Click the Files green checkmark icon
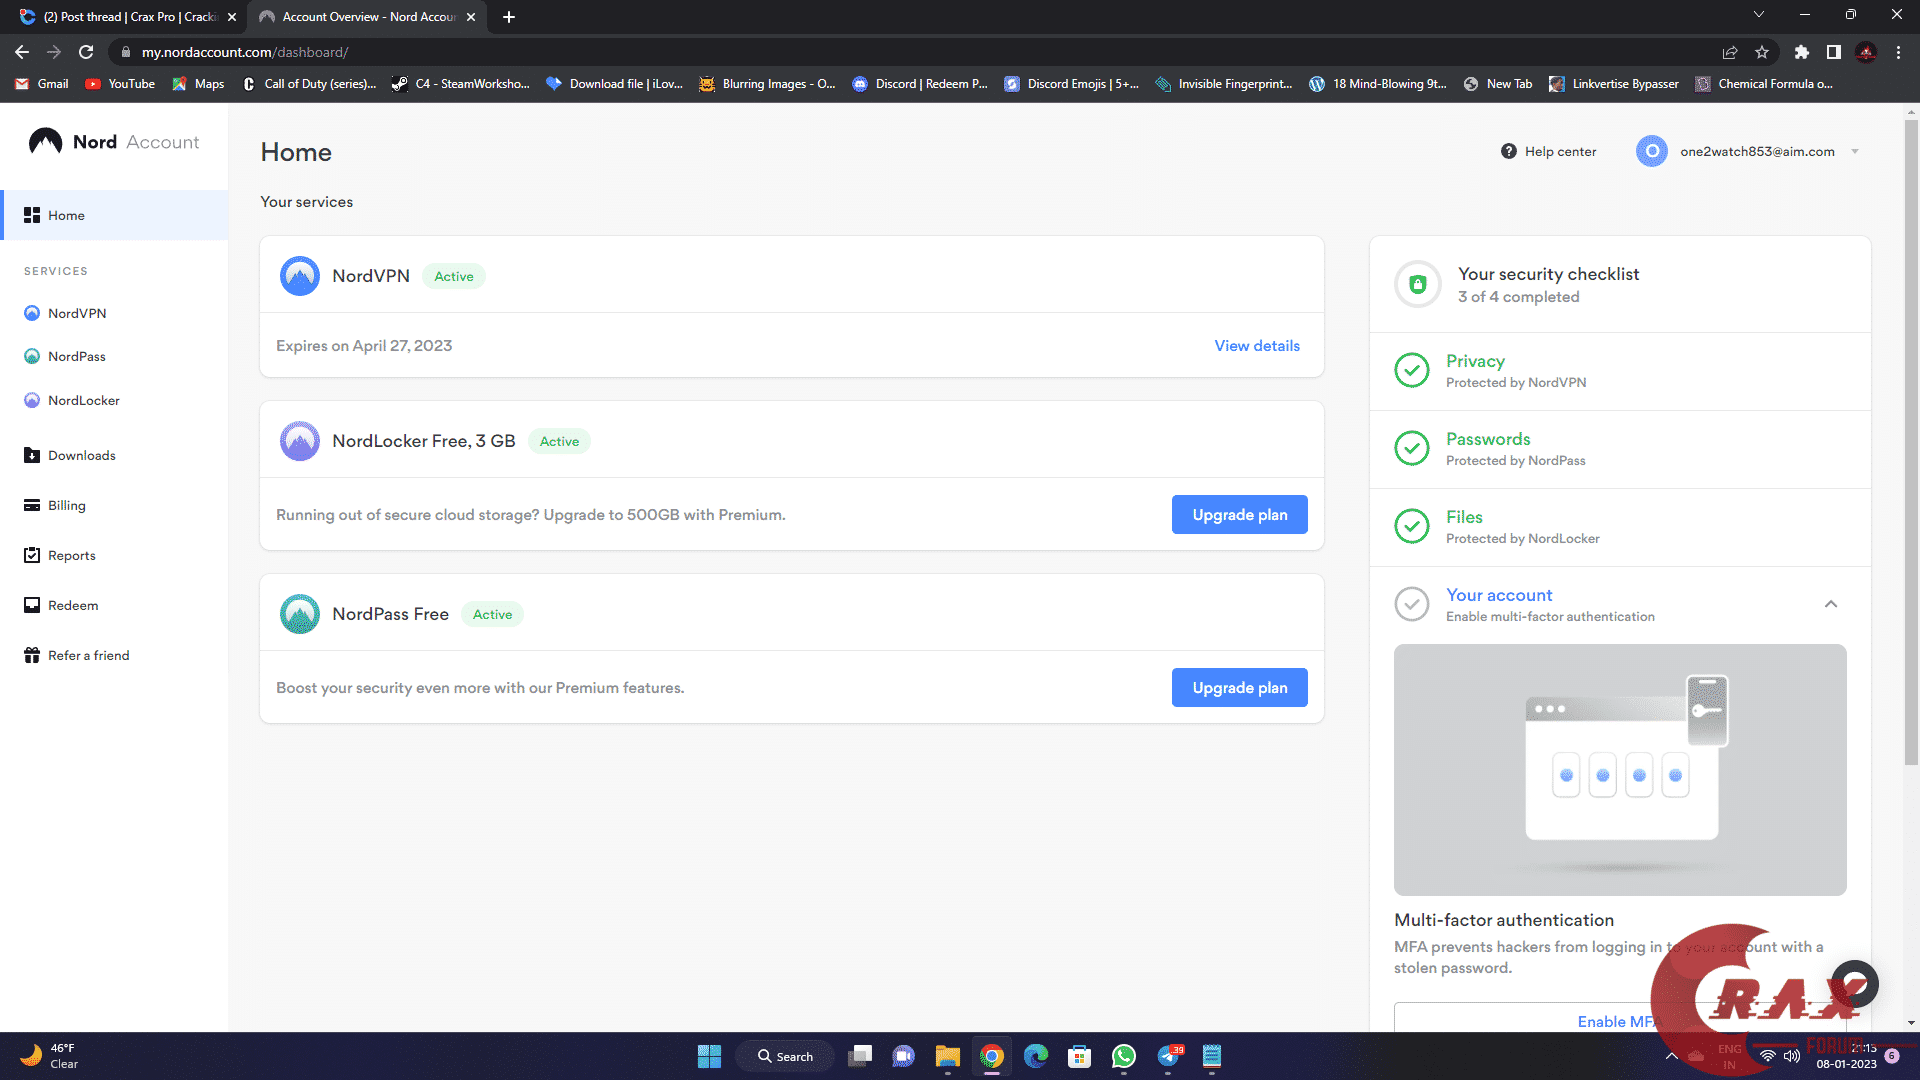The height and width of the screenshot is (1080, 1920). point(1412,526)
